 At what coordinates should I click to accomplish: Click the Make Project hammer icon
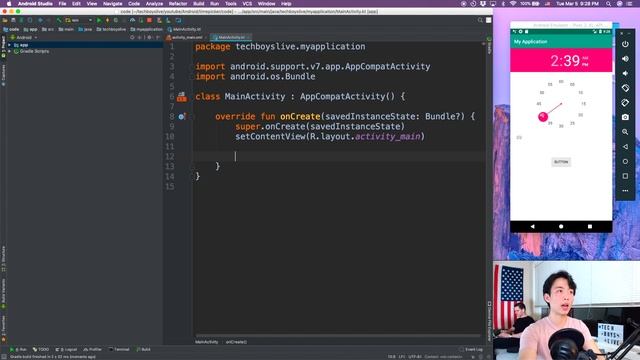[59, 20]
